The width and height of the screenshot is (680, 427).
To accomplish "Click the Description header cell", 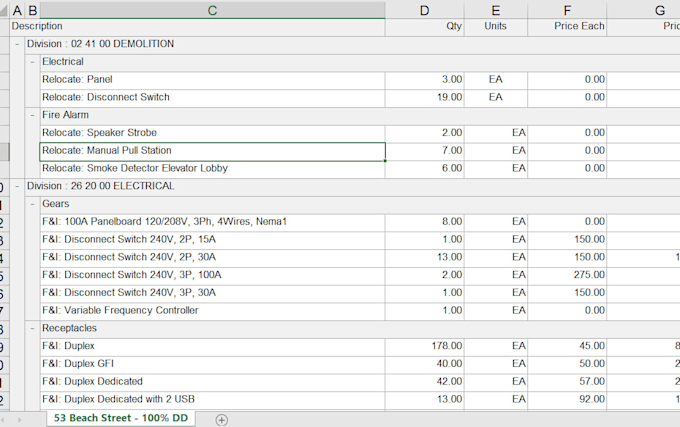I will [x=197, y=26].
